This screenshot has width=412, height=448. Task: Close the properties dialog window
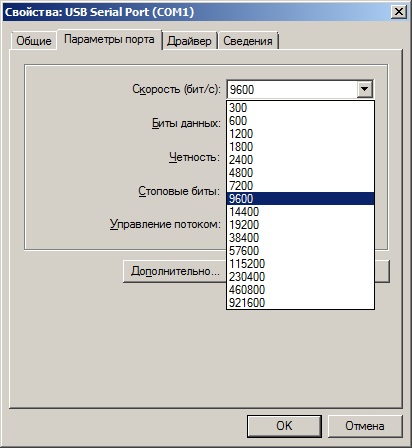(398, 12)
